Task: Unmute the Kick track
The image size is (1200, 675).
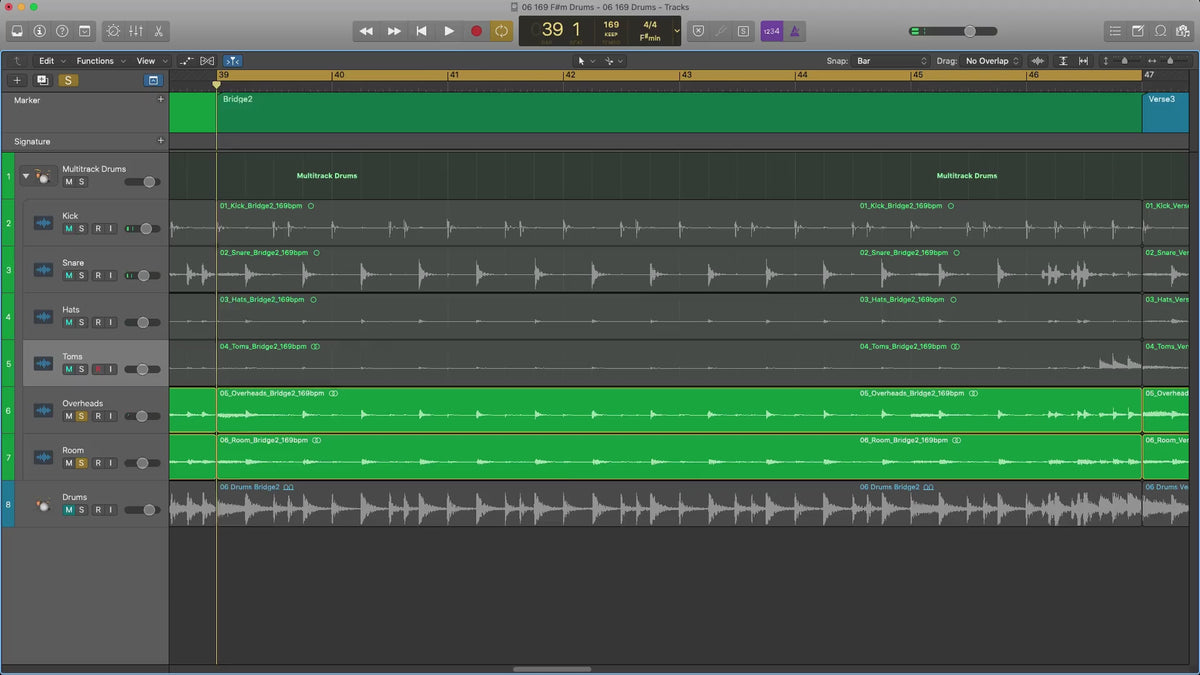Action: [x=69, y=229]
